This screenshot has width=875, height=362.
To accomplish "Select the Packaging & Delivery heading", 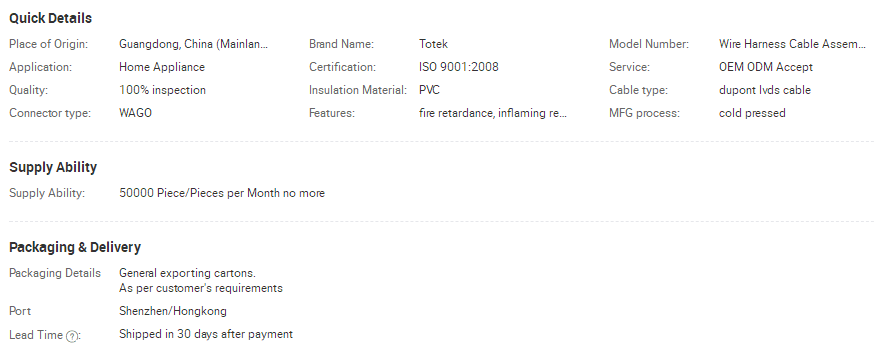I will [75, 247].
